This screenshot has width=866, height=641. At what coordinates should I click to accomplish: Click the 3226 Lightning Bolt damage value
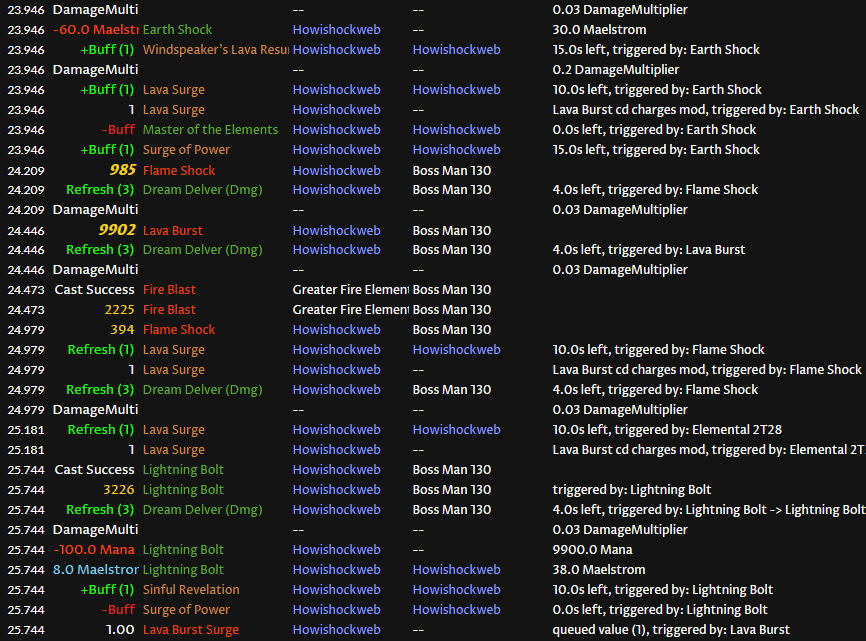(119, 490)
